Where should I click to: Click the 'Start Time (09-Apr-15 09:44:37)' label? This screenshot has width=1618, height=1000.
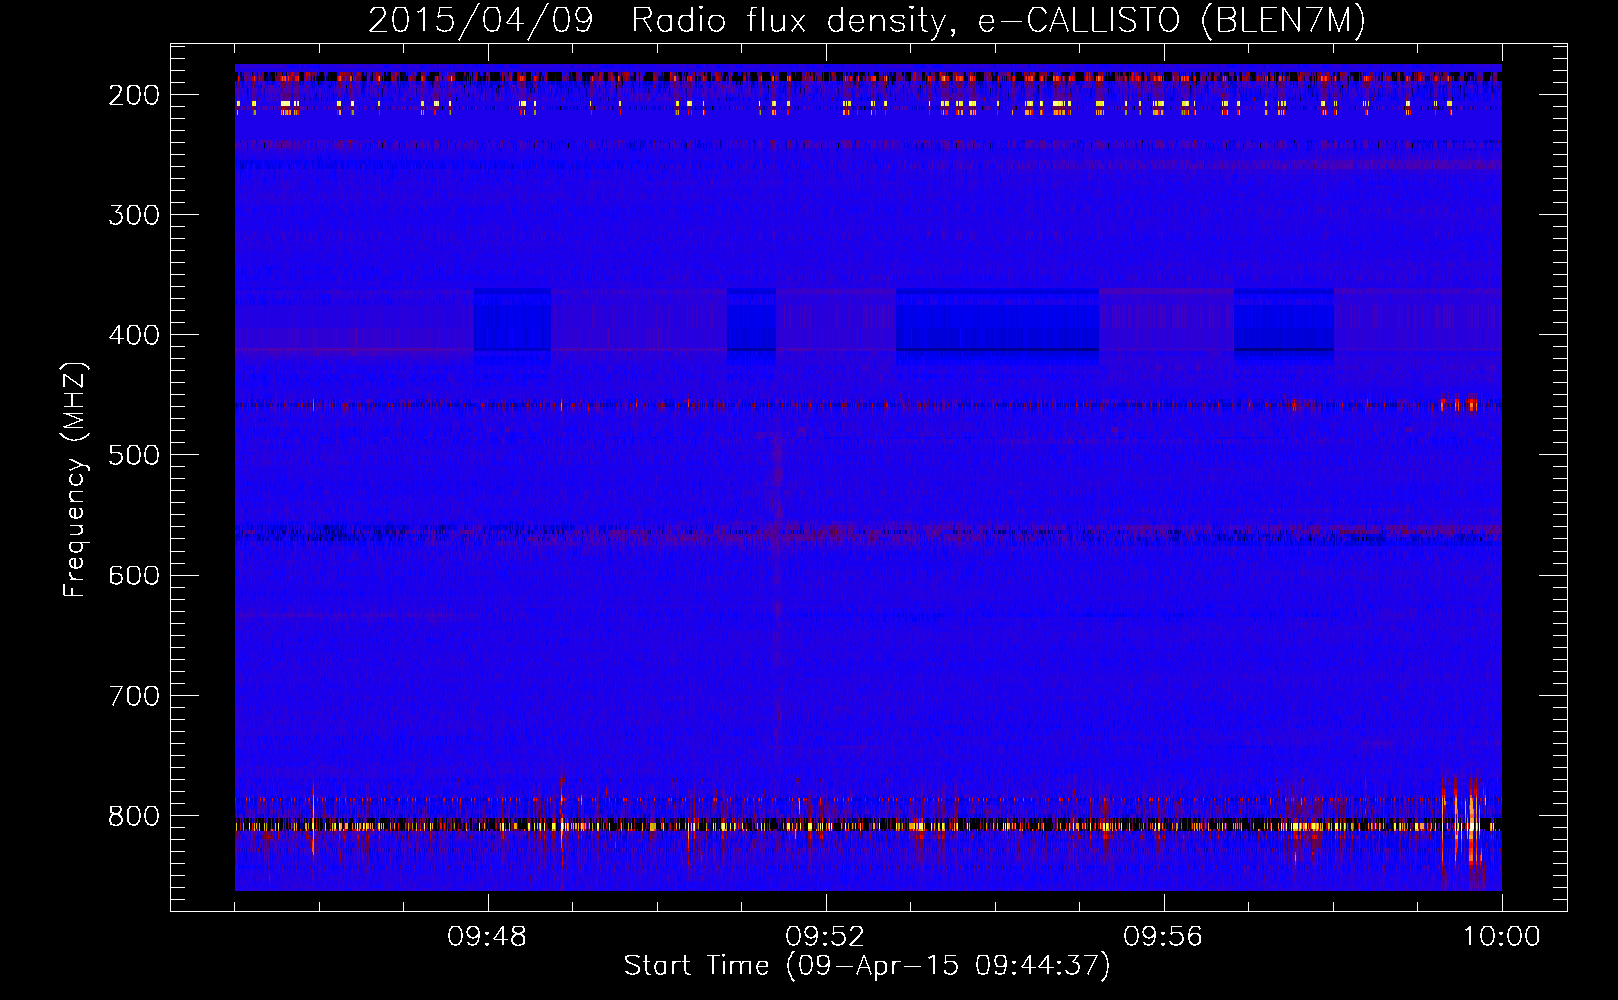coord(867,966)
